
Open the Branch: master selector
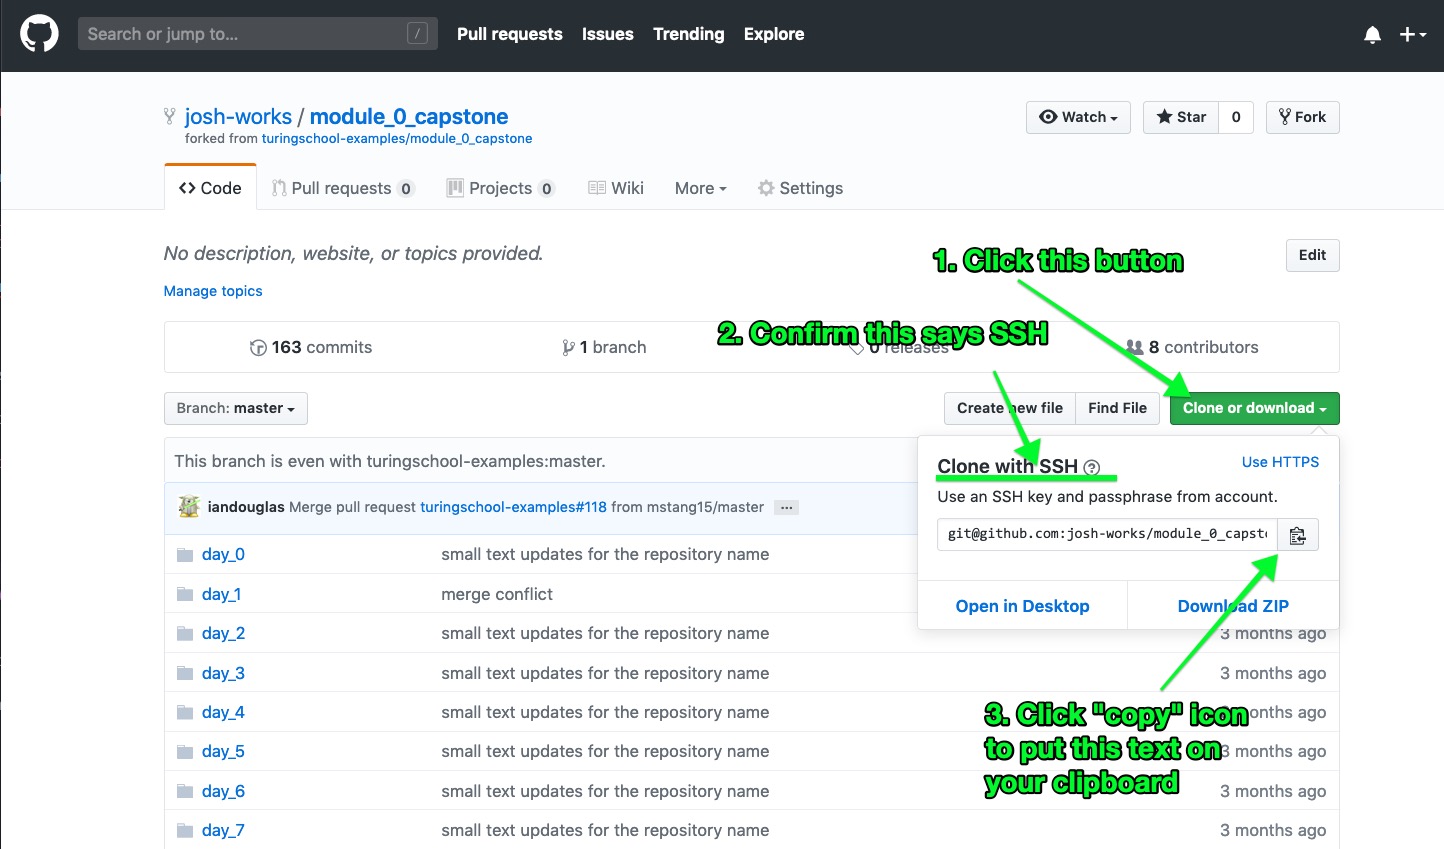click(x=236, y=408)
